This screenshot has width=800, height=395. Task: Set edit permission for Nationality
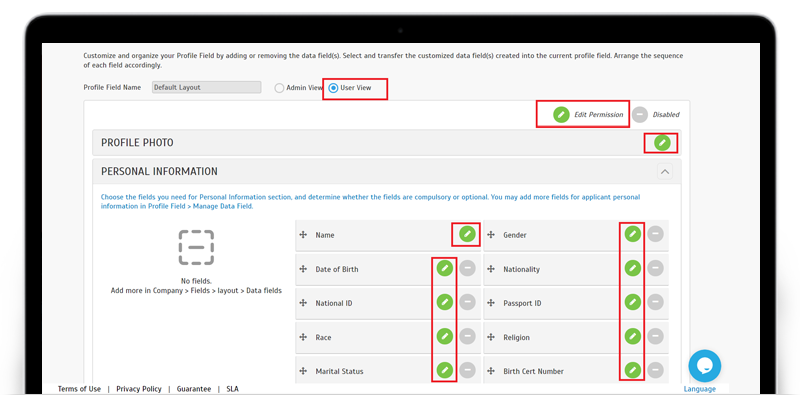click(x=633, y=268)
